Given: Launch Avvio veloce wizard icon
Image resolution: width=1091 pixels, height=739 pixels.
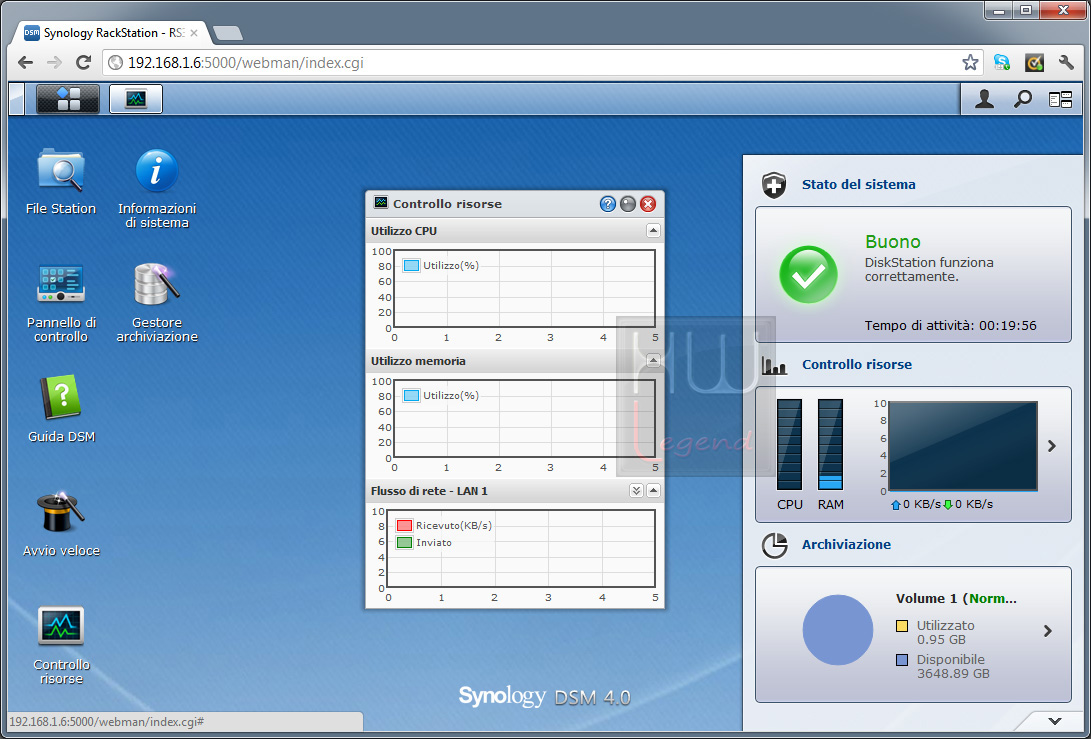Looking at the screenshot, I should coord(61,523).
